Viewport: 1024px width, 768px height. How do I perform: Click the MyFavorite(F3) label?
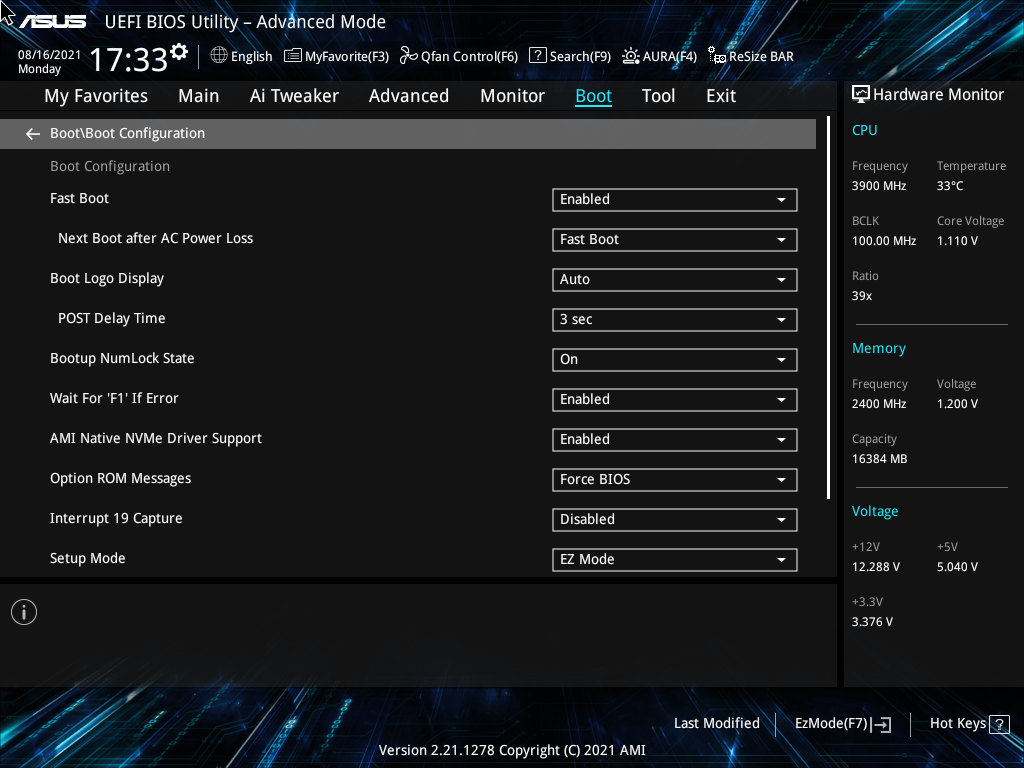(347, 57)
